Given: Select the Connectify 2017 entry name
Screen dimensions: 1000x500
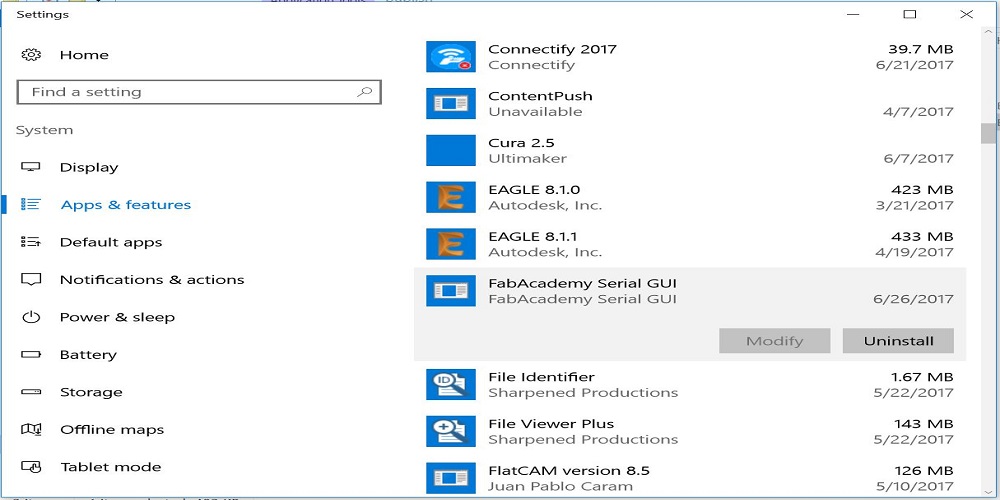Looking at the screenshot, I should click(x=552, y=49).
